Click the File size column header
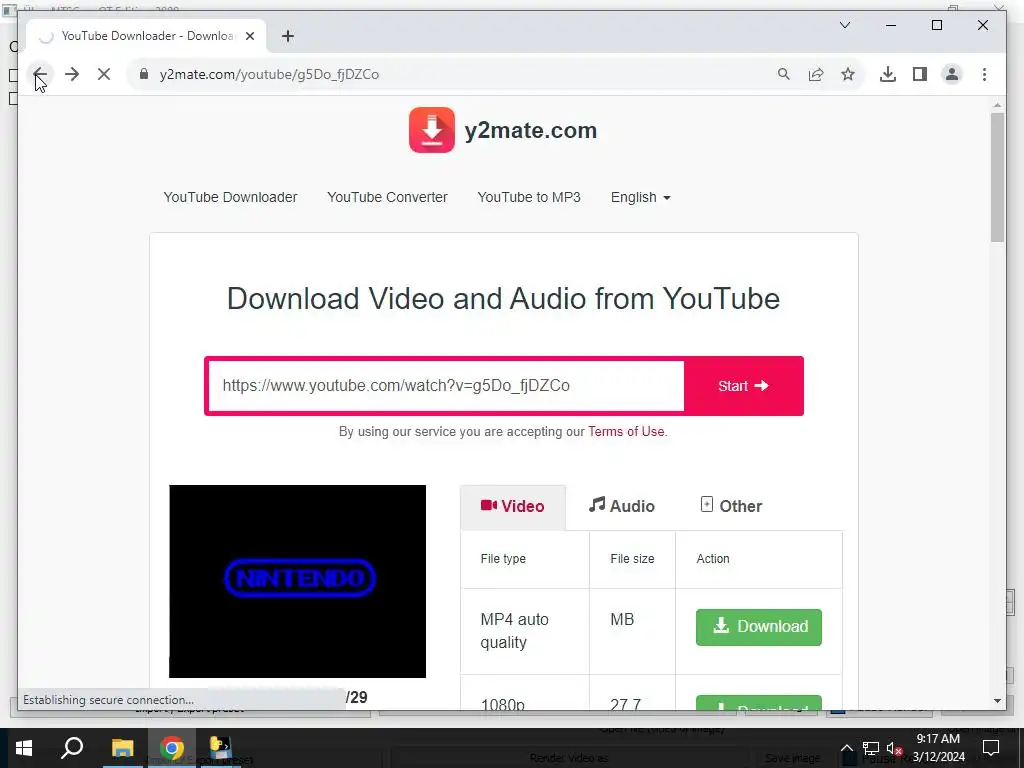 point(632,558)
